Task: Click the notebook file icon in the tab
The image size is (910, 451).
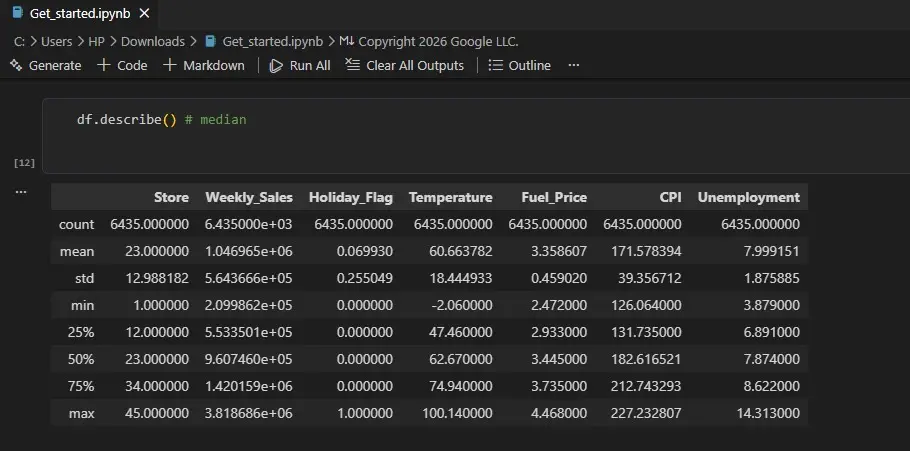Action: tap(17, 13)
